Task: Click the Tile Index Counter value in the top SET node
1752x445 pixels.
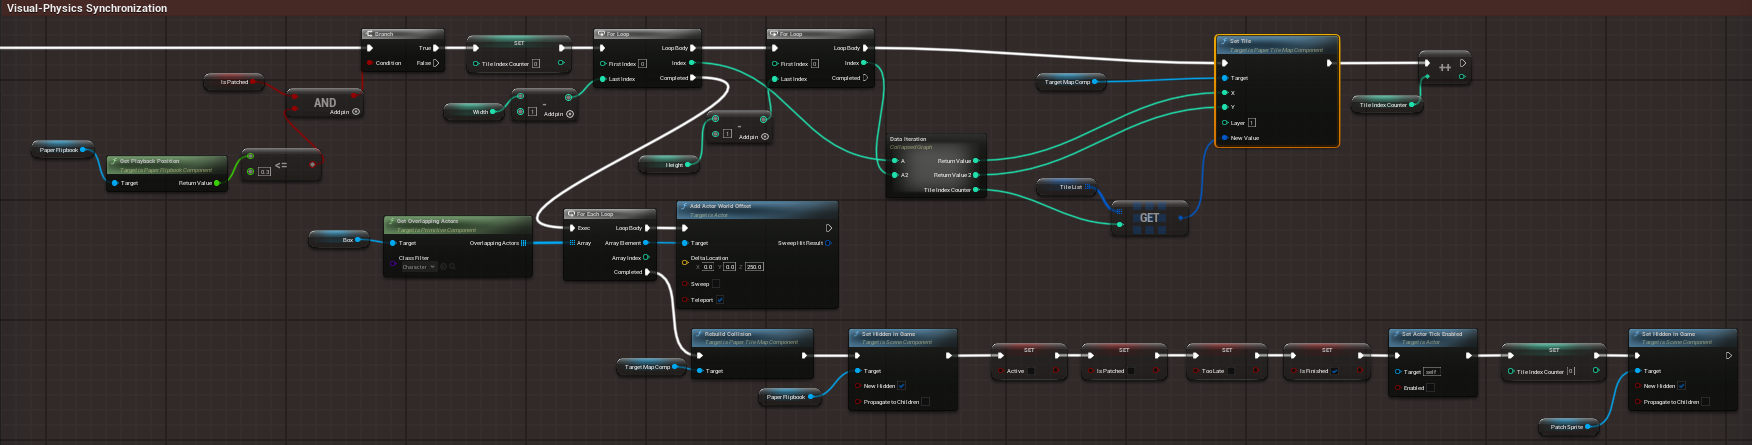Action: (535, 63)
